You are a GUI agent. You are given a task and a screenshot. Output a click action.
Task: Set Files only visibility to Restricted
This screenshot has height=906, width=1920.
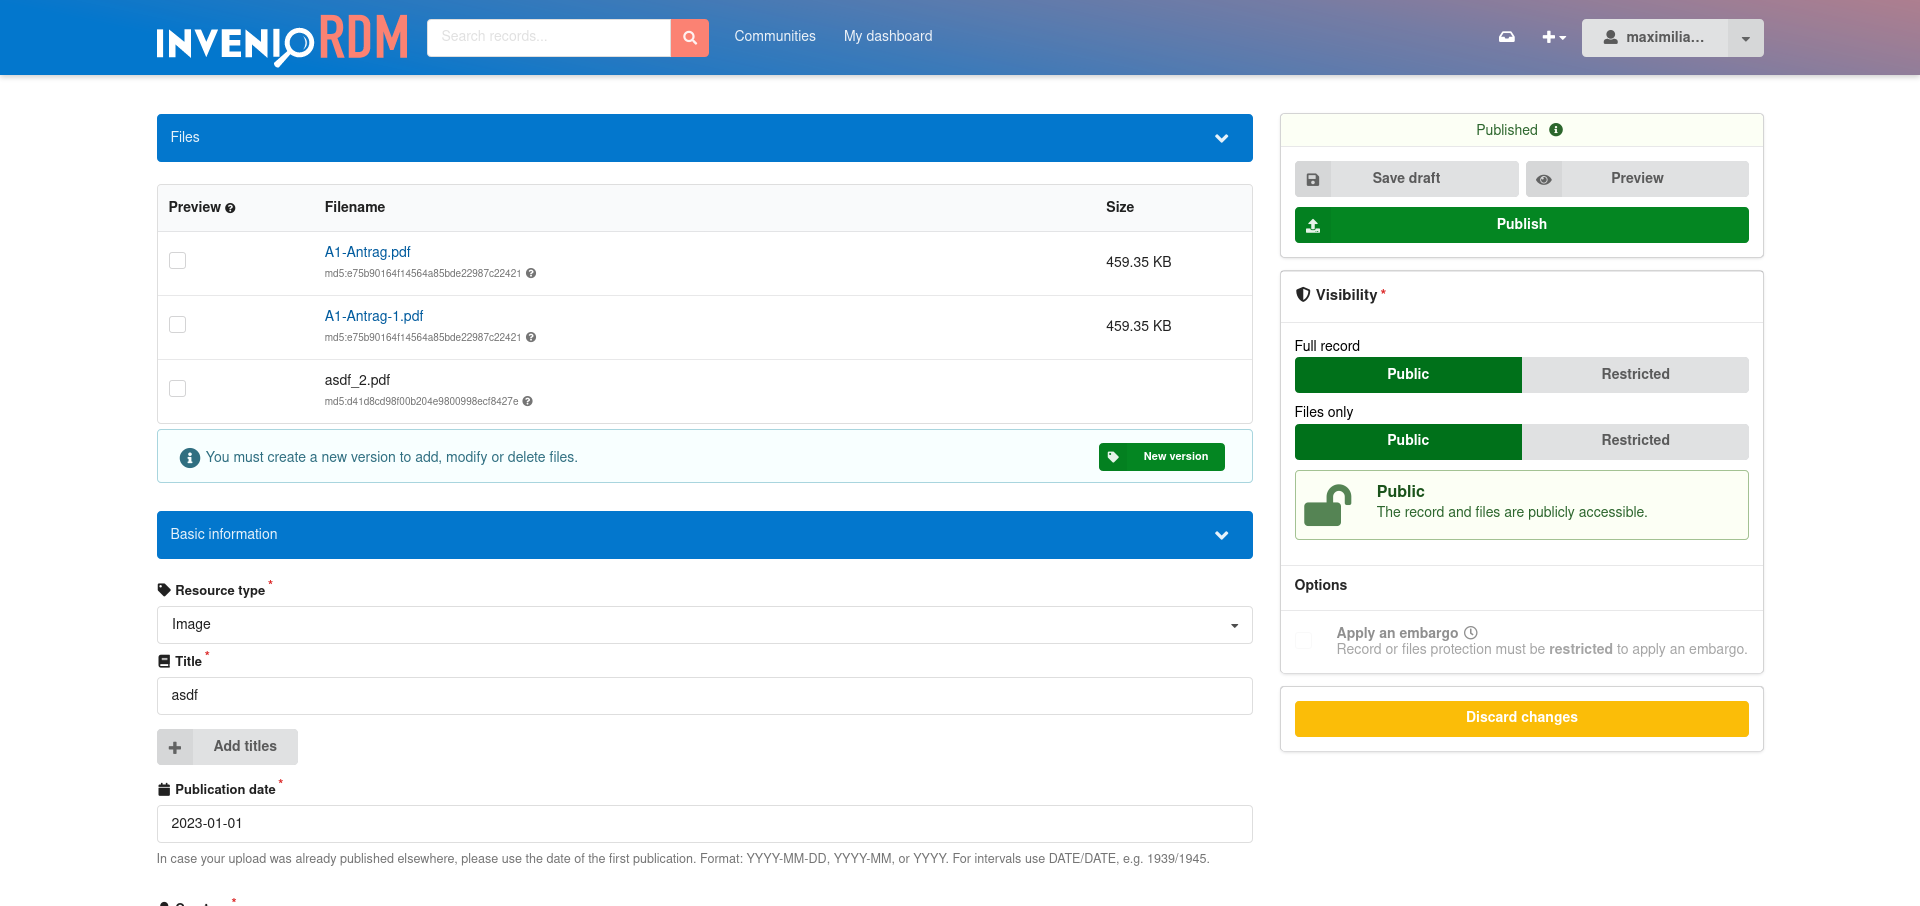[1635, 441]
